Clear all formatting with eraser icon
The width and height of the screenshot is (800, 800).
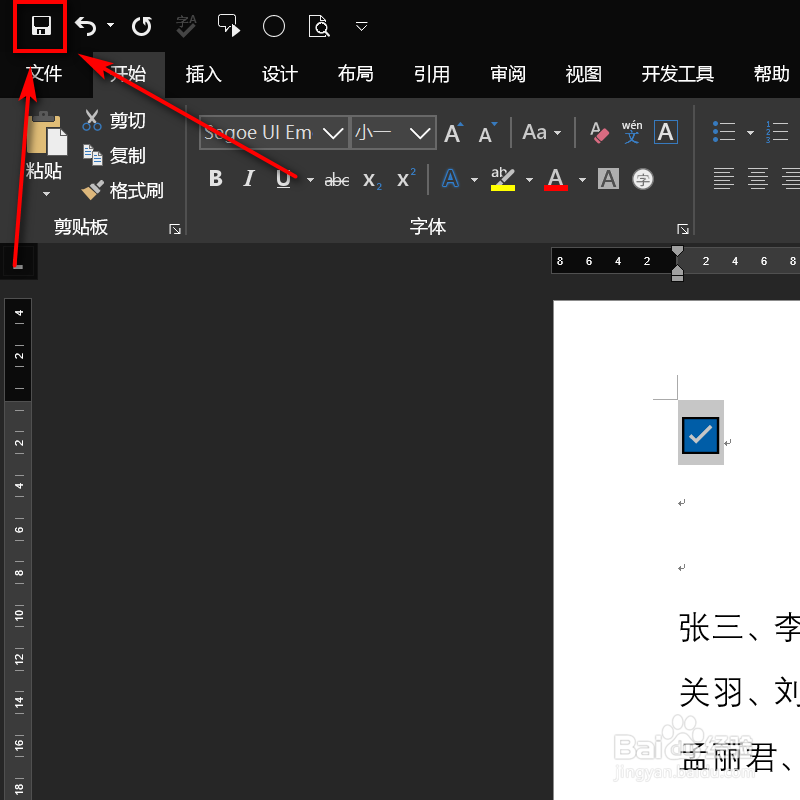pyautogui.click(x=599, y=133)
